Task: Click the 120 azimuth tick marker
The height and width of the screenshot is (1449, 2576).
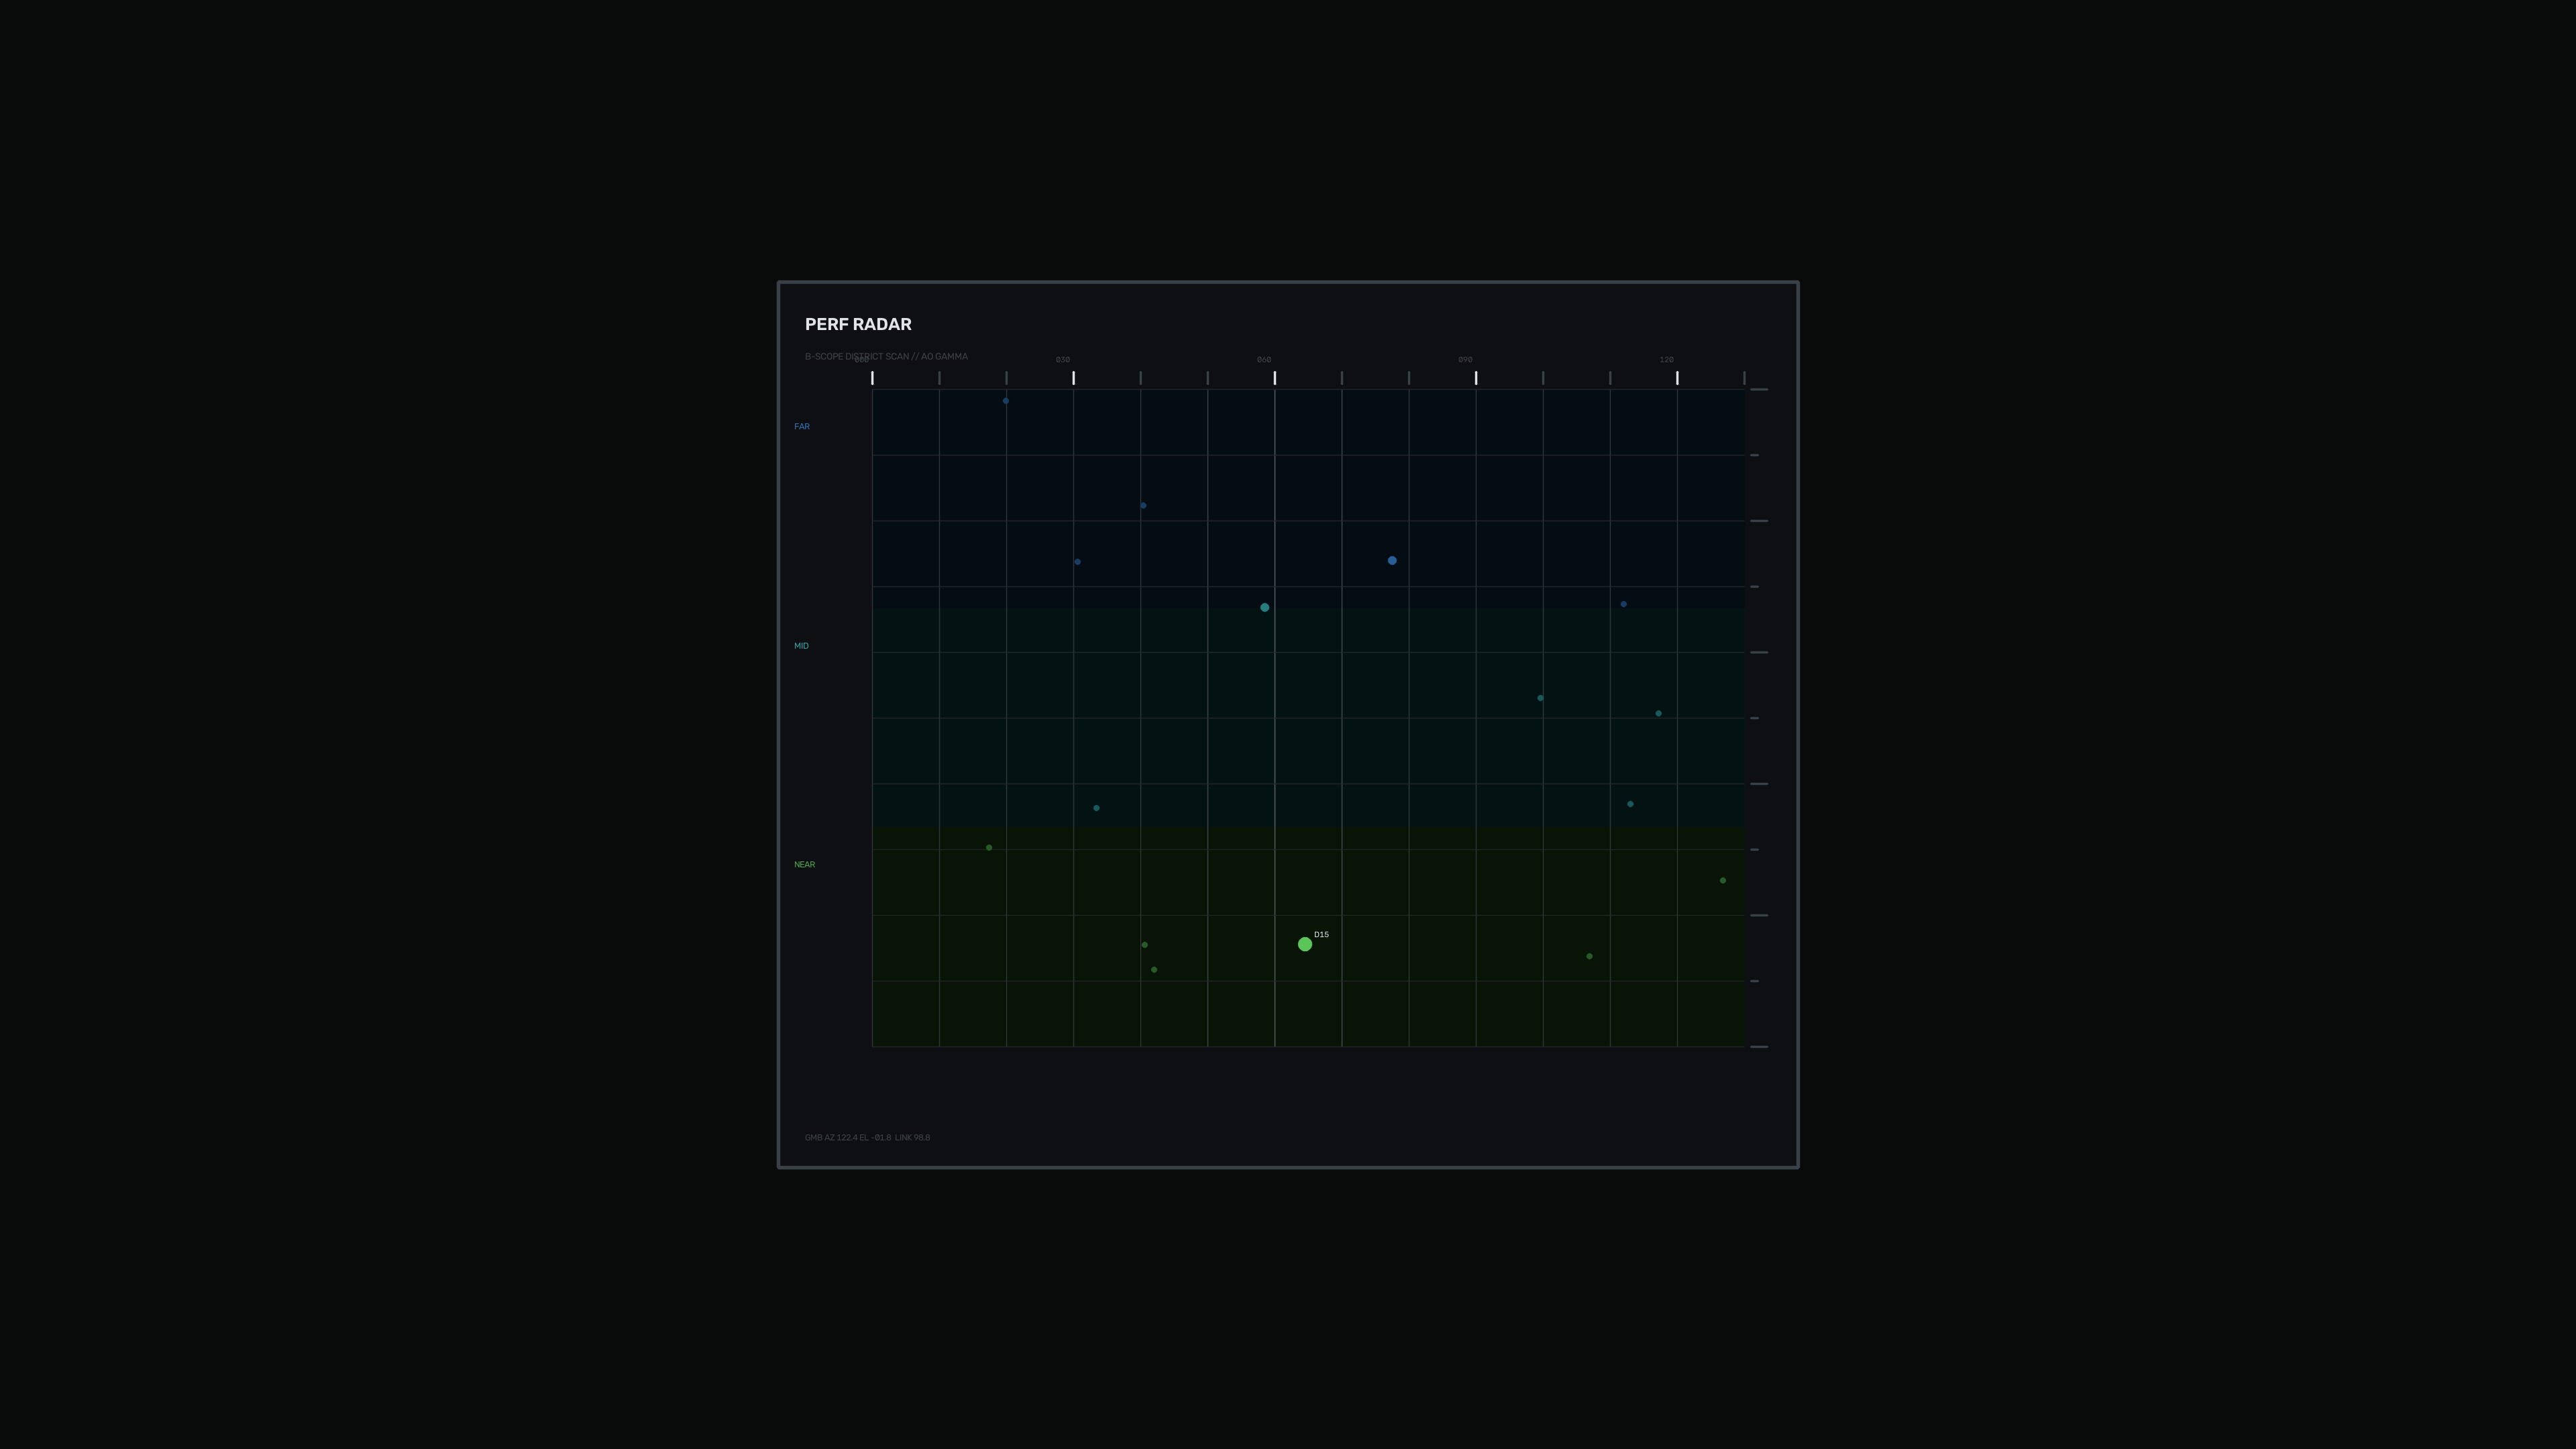Action: click(1677, 378)
